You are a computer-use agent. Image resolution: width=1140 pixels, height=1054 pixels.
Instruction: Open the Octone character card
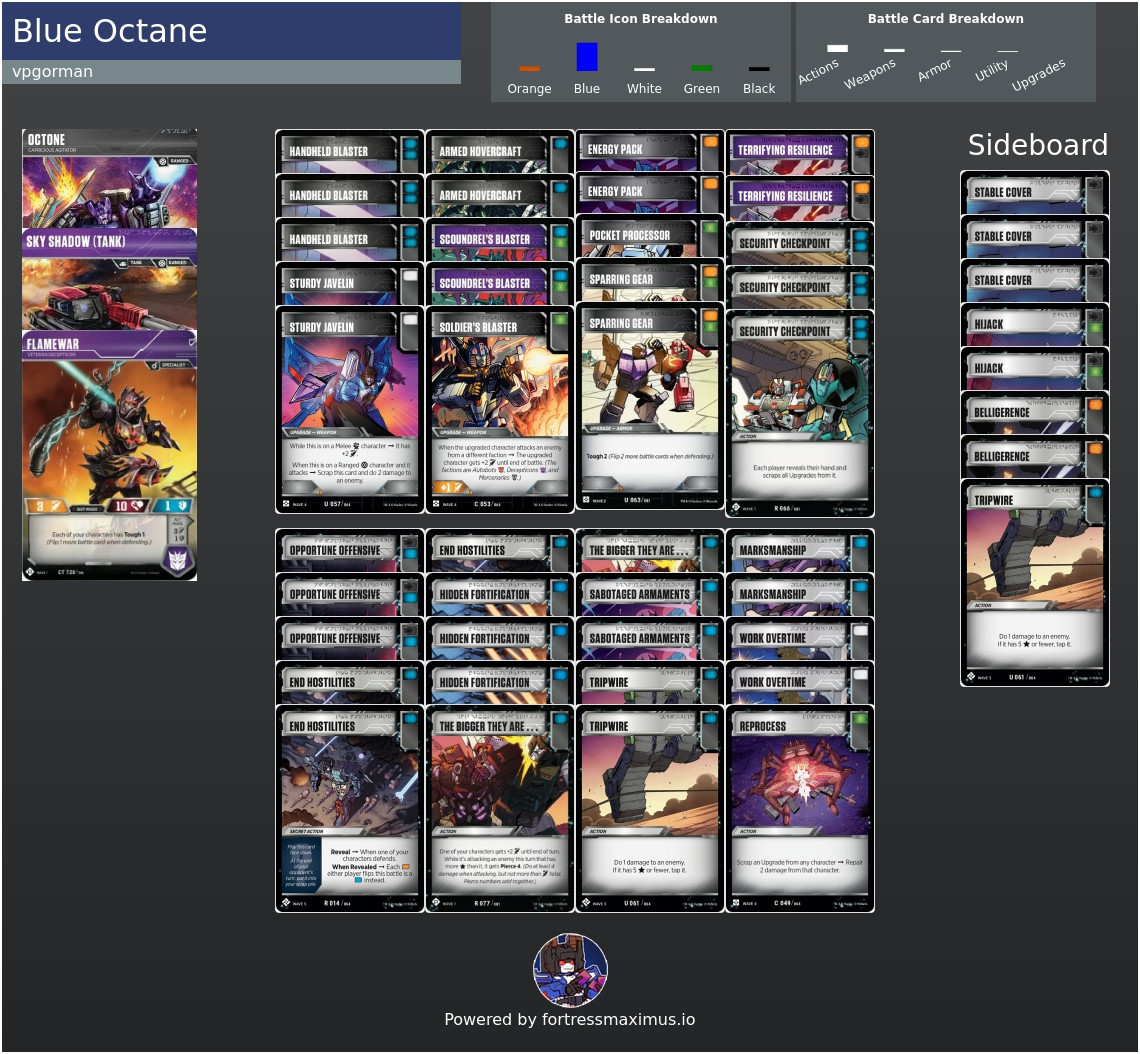(x=109, y=179)
